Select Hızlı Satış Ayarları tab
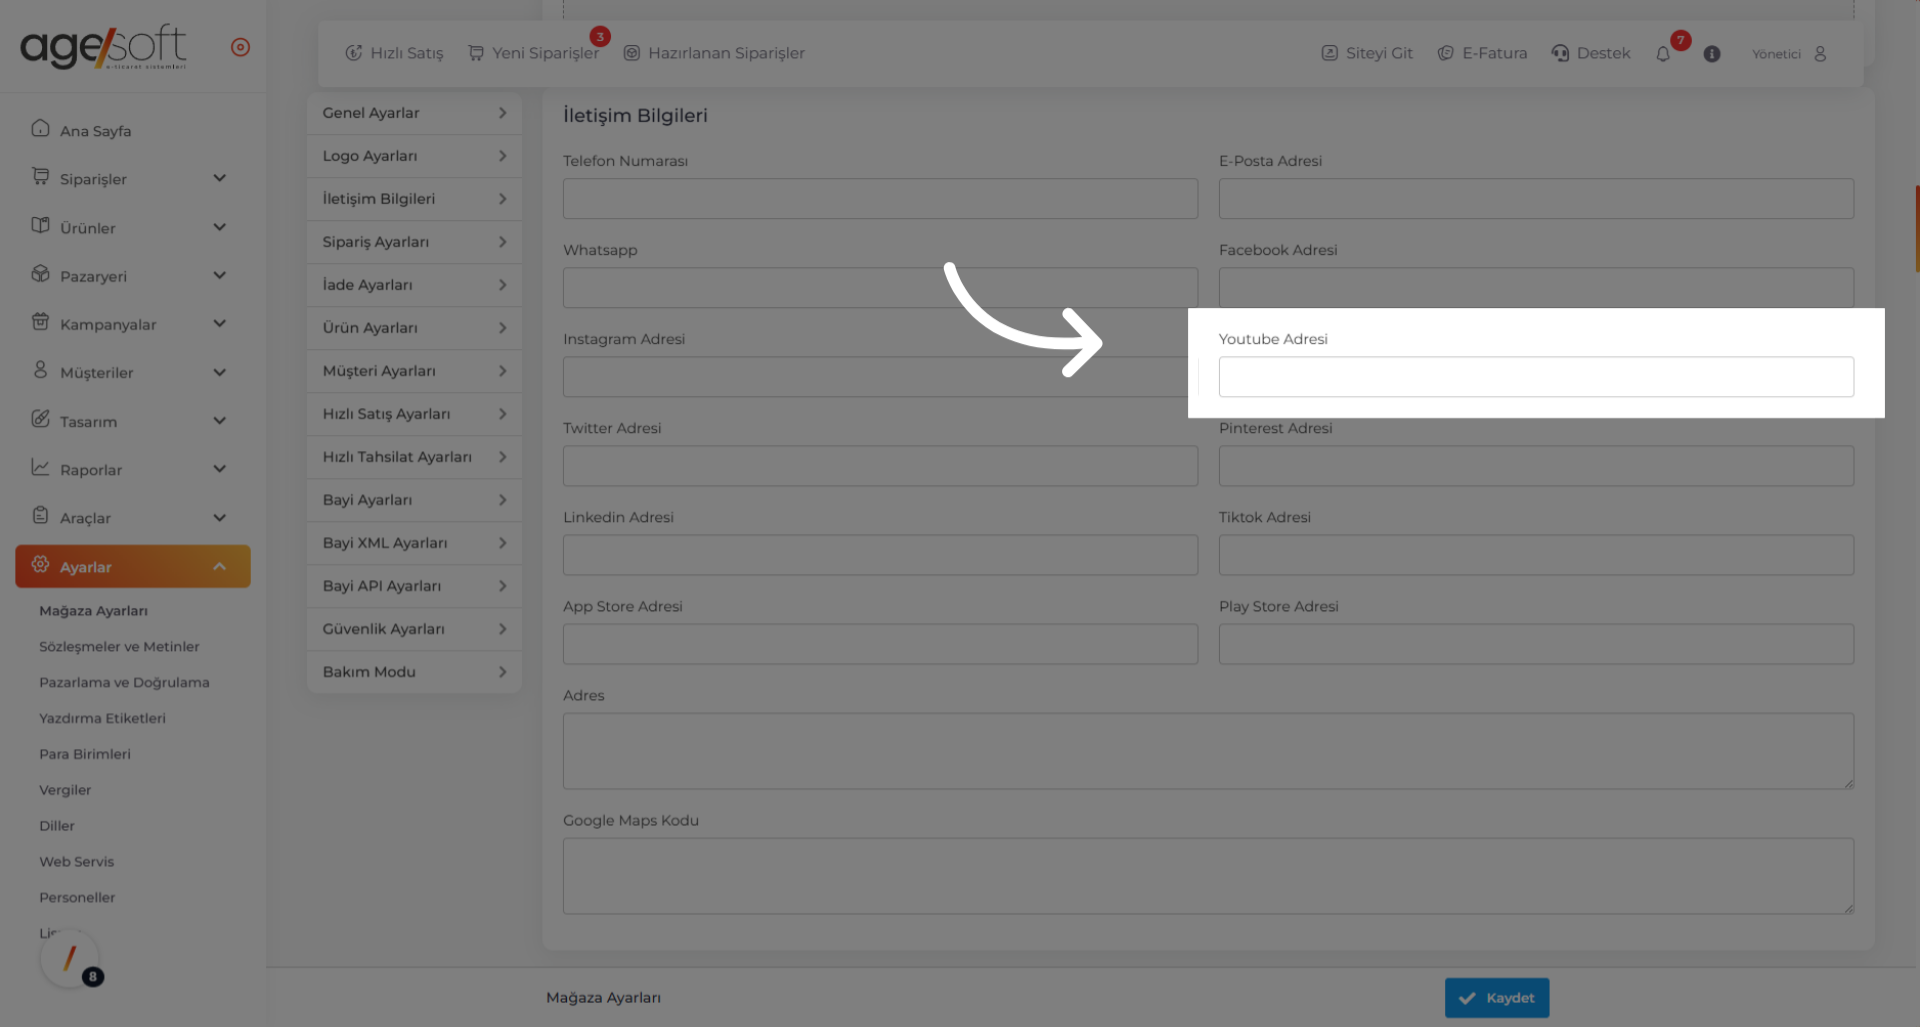The image size is (1920, 1027). point(414,414)
